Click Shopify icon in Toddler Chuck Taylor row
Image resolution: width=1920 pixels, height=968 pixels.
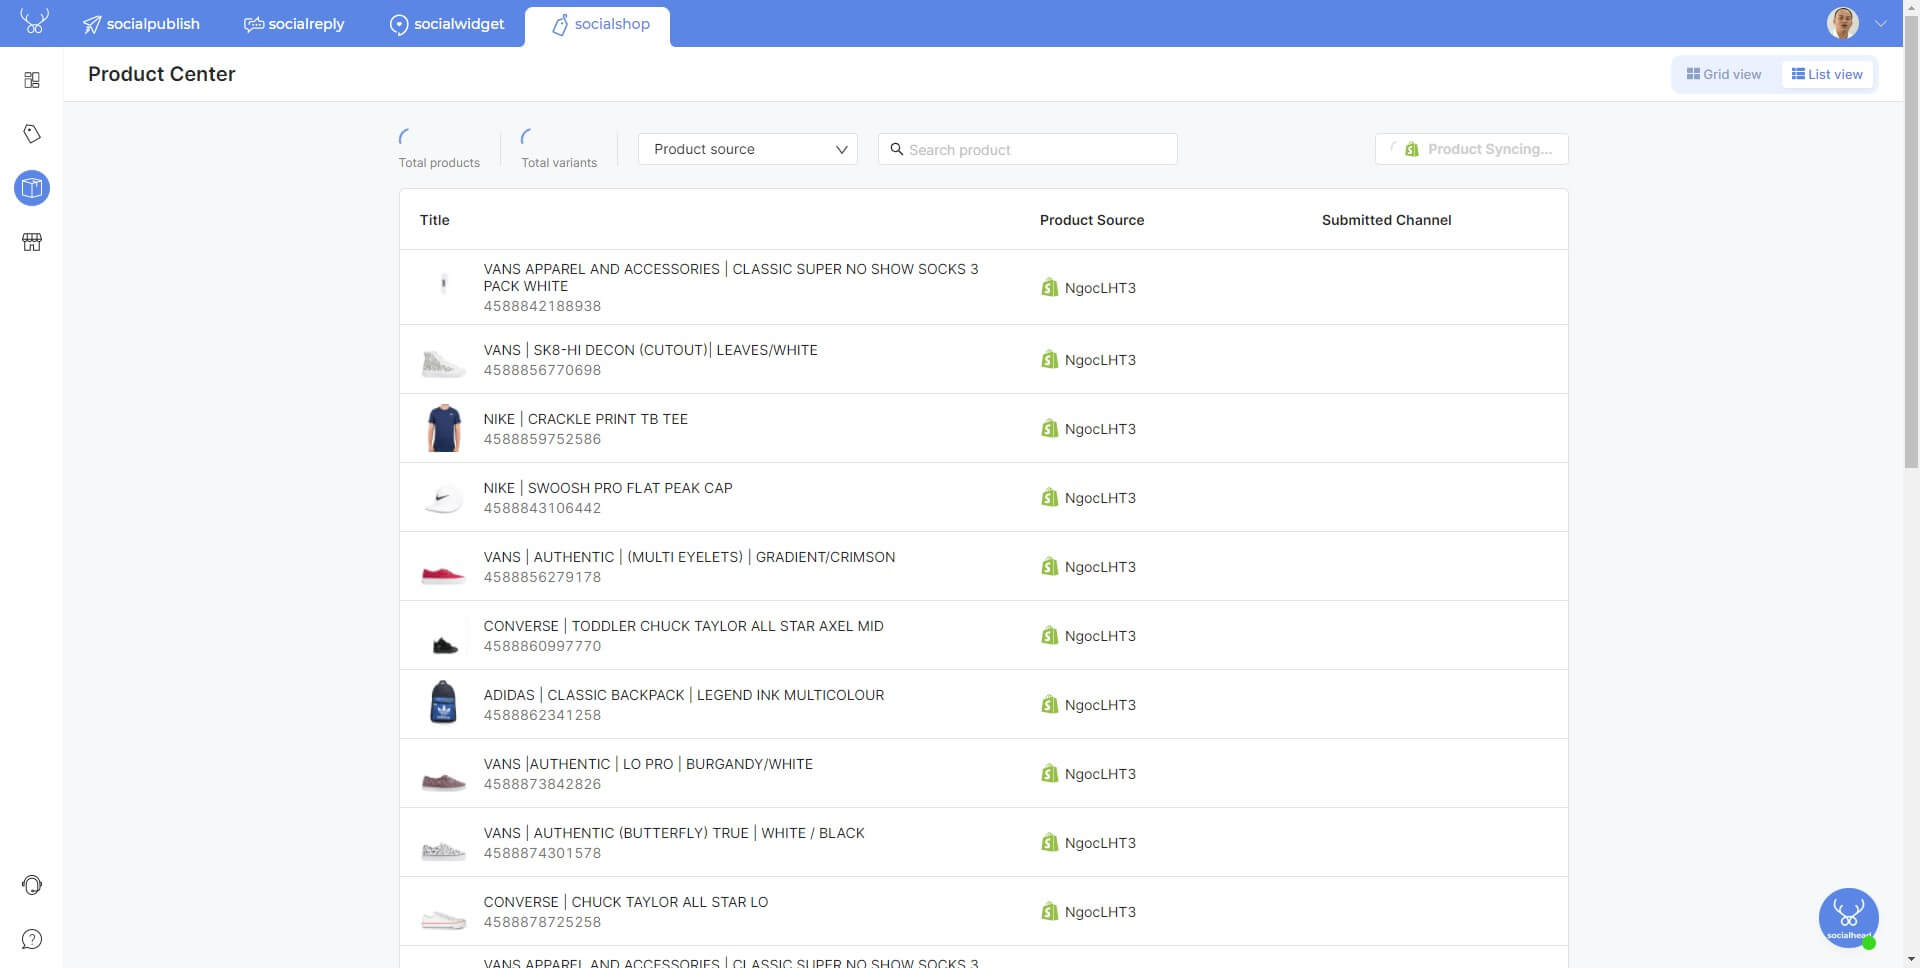[1049, 636]
